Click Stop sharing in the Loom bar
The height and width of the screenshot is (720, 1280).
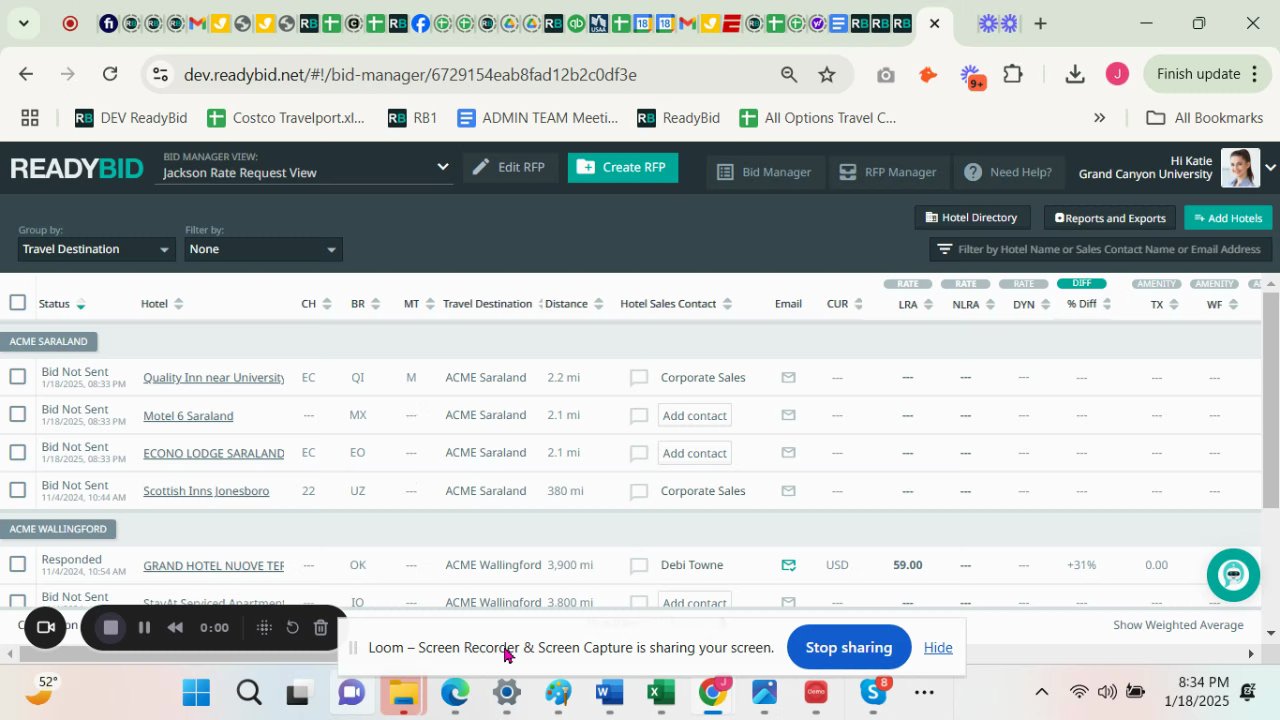[x=848, y=647]
